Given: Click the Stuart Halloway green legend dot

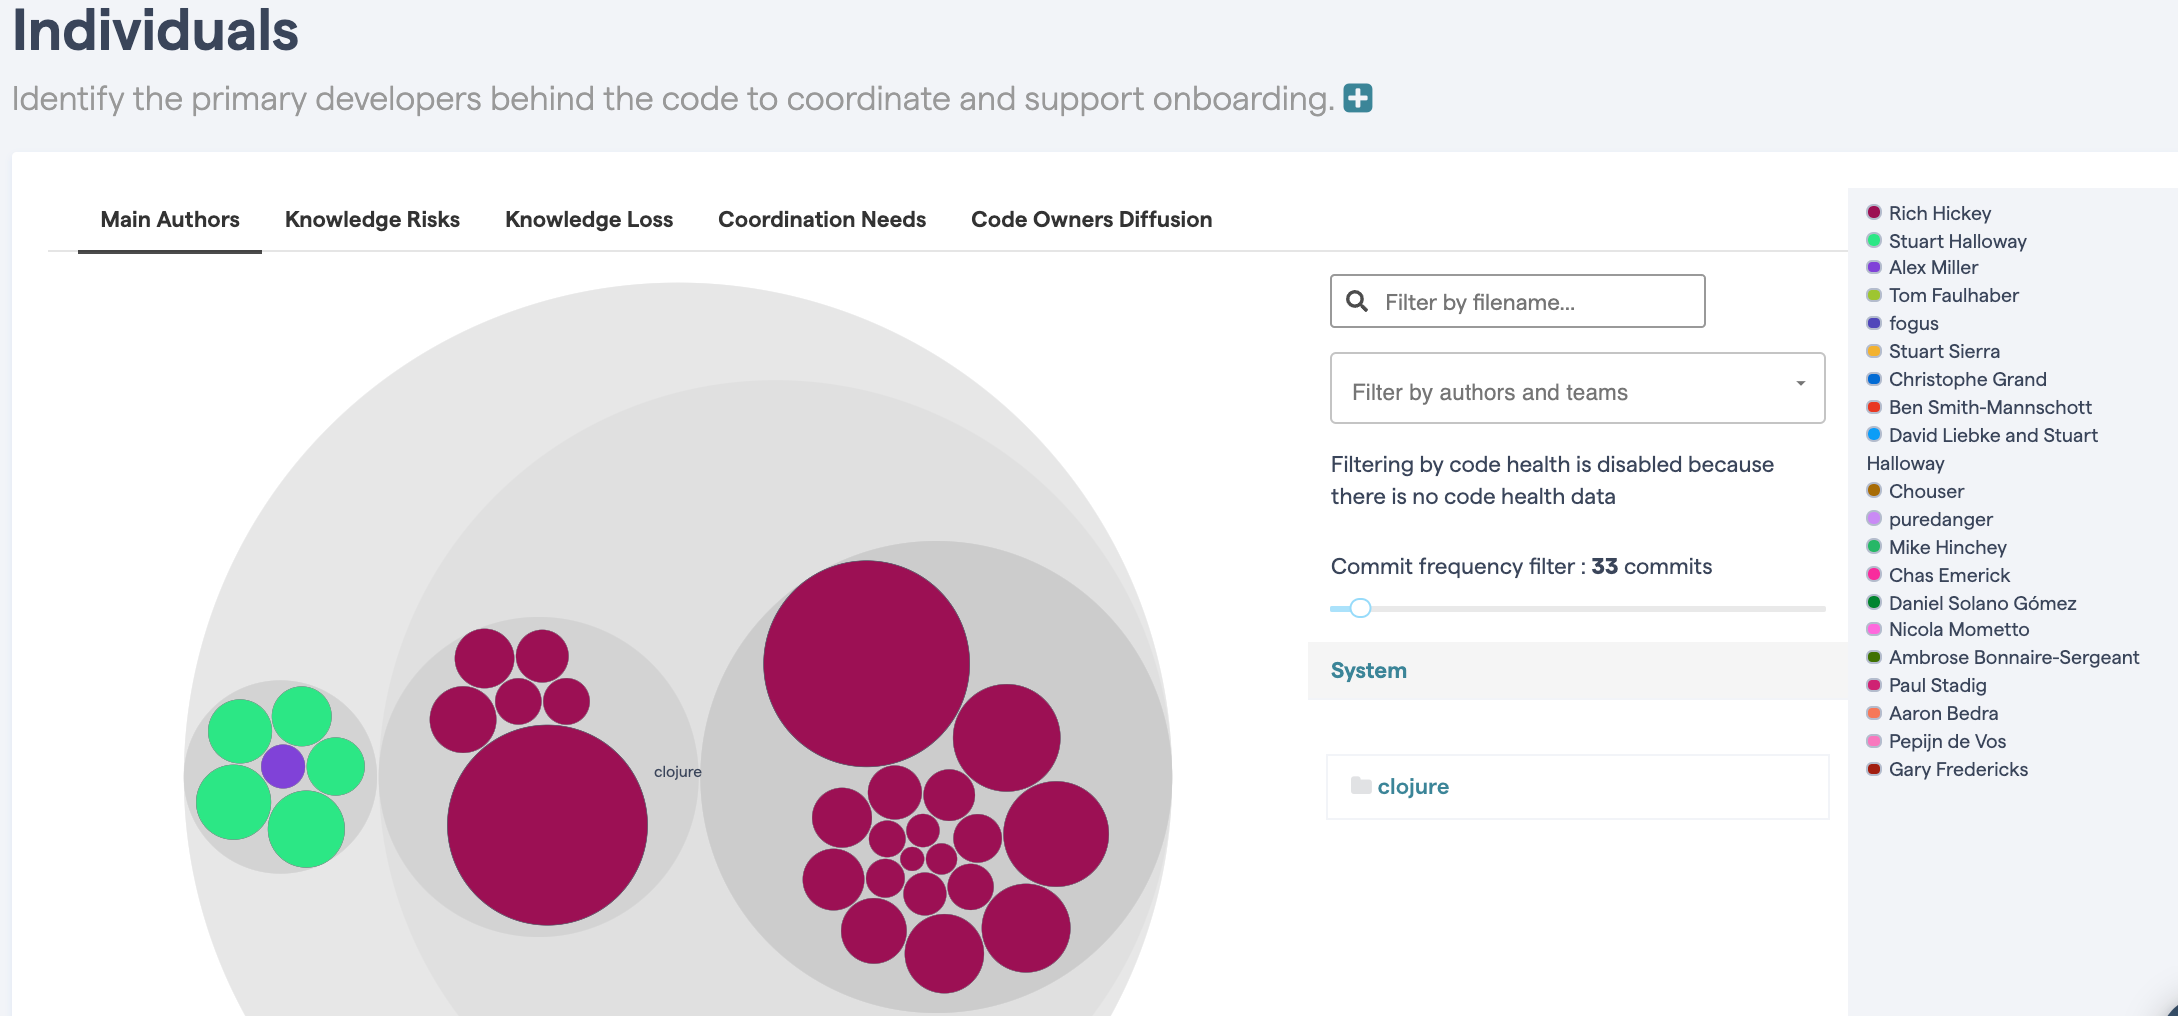Looking at the screenshot, I should (1874, 240).
